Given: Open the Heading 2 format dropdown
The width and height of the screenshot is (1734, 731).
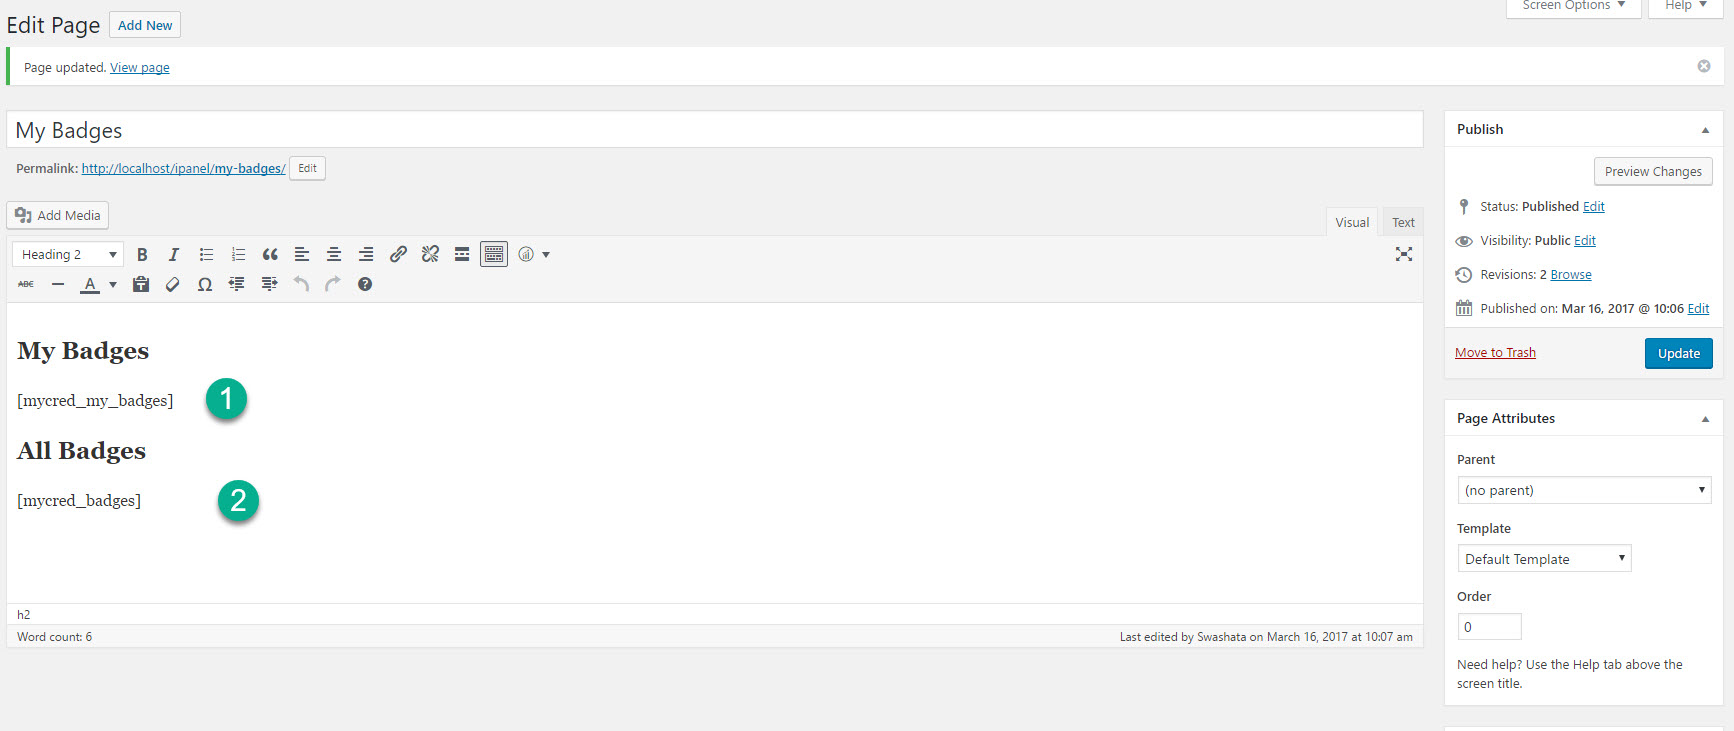Looking at the screenshot, I should (x=68, y=255).
